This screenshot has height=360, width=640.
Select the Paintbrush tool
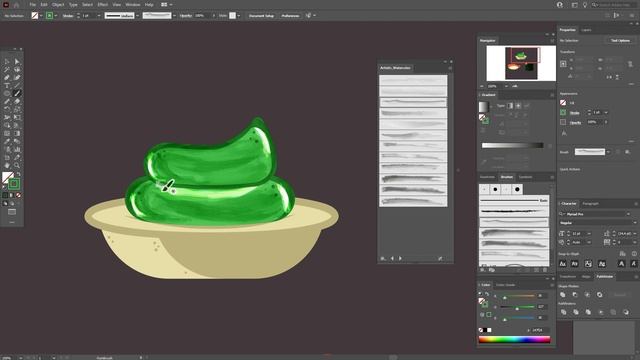[x=17, y=93]
